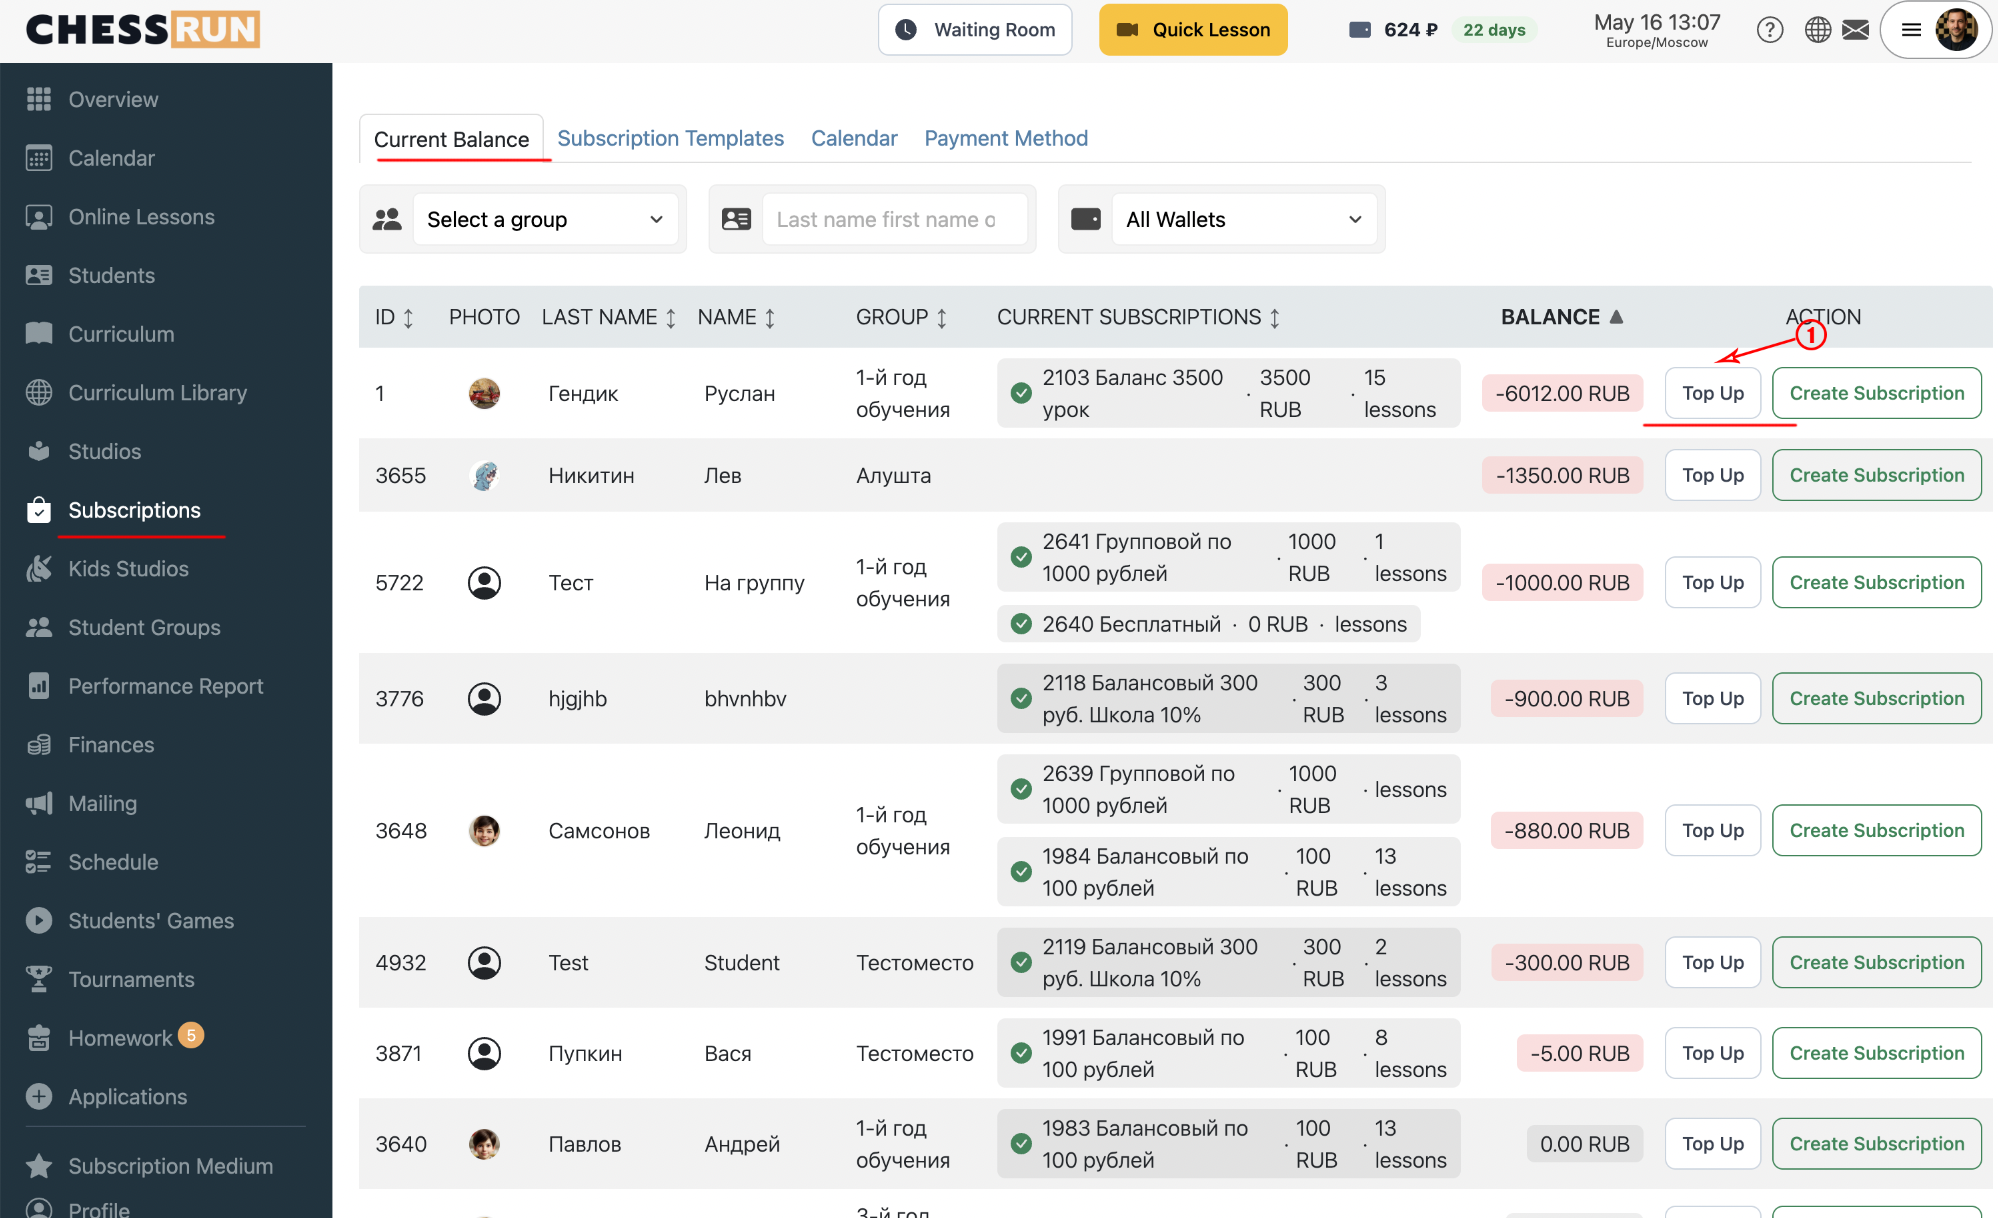1998x1218 pixels.
Task: Click the Алушта group cell
Action: pos(893,476)
